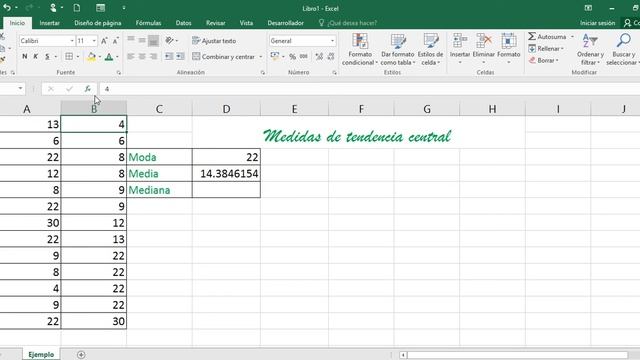The width and height of the screenshot is (640, 360).
Task: Open the borders dropdown arrow
Action: point(78,57)
